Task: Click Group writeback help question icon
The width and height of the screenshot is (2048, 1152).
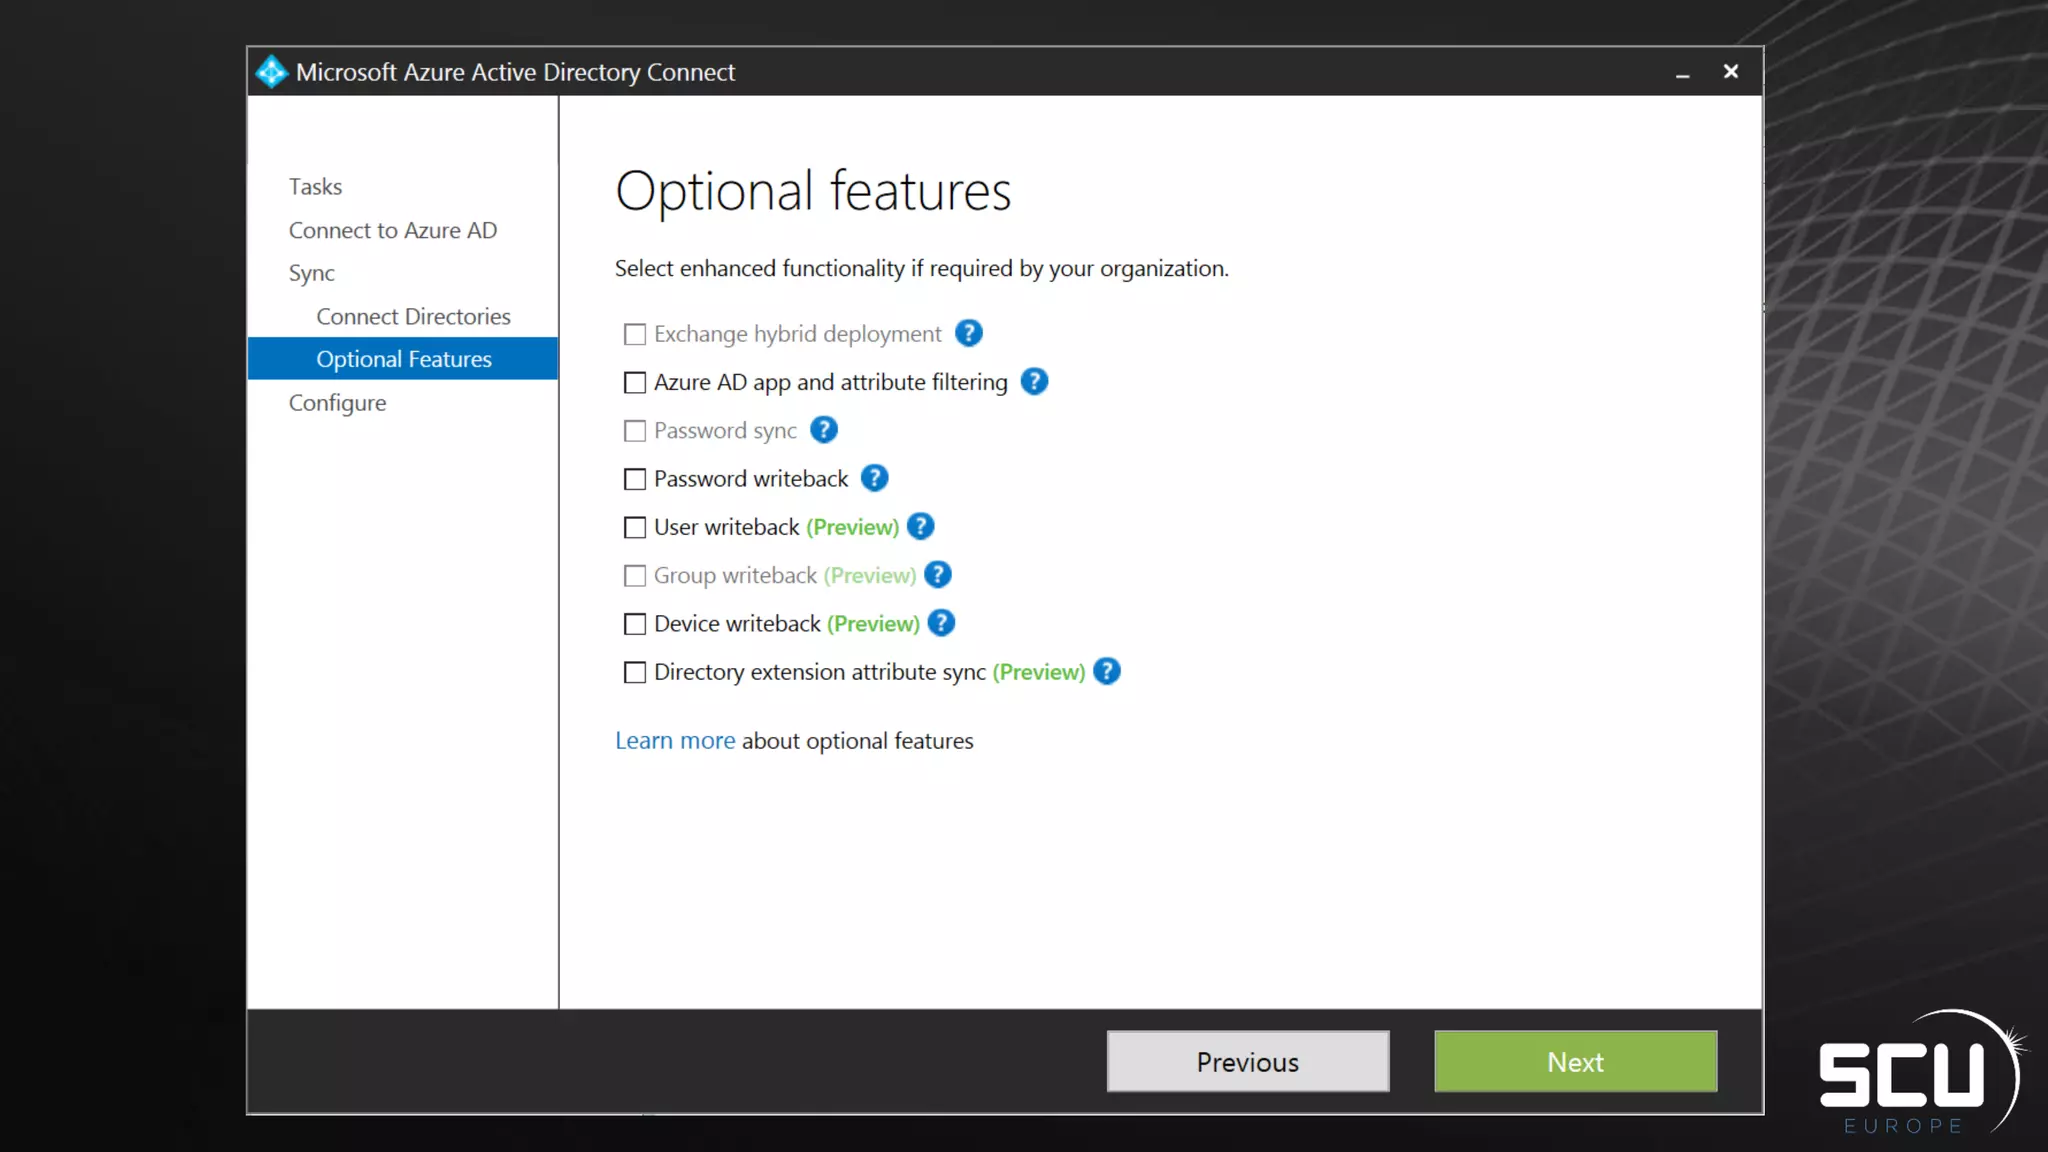Action: coord(937,575)
